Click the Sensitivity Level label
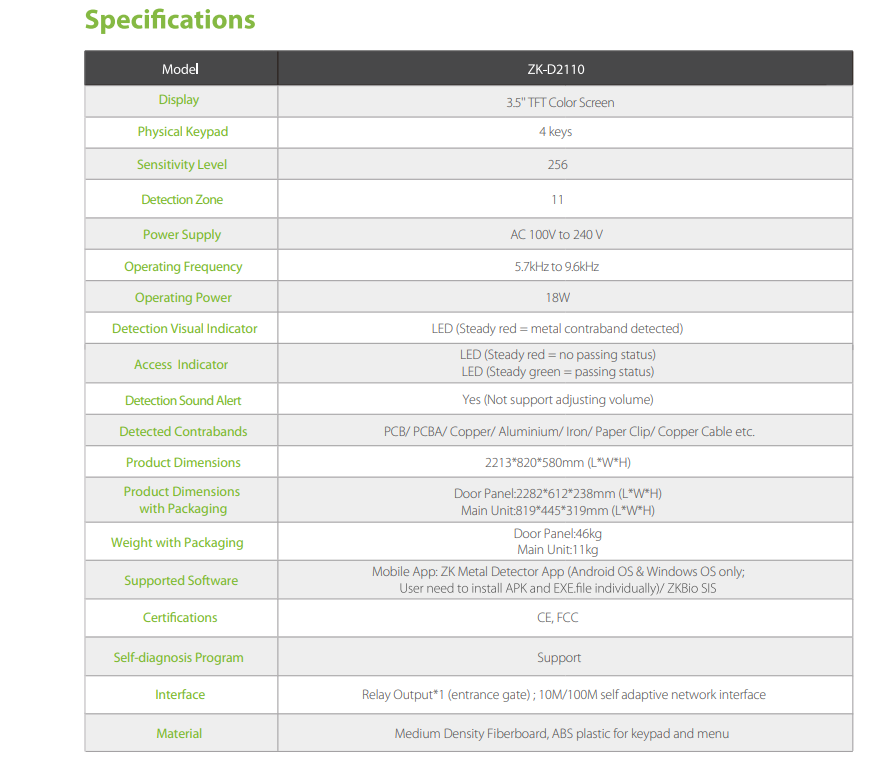 click(x=182, y=165)
